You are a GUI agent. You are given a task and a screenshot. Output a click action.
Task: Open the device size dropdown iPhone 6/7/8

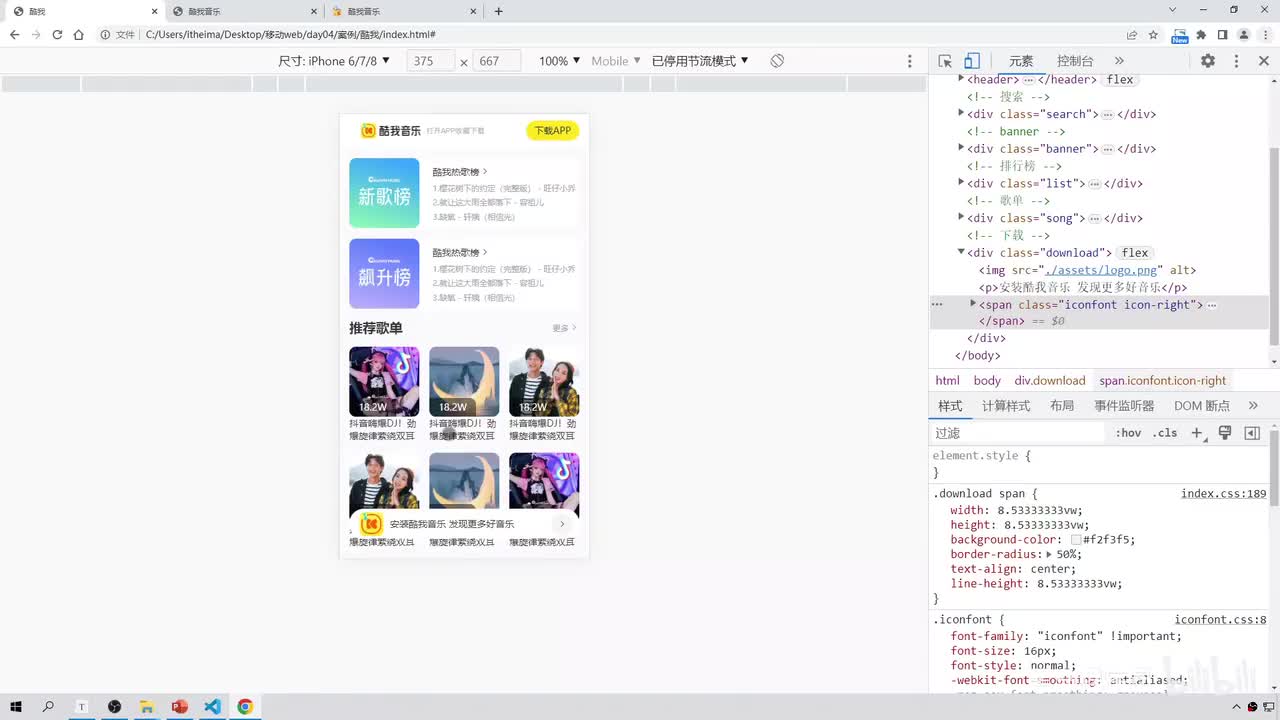point(334,61)
